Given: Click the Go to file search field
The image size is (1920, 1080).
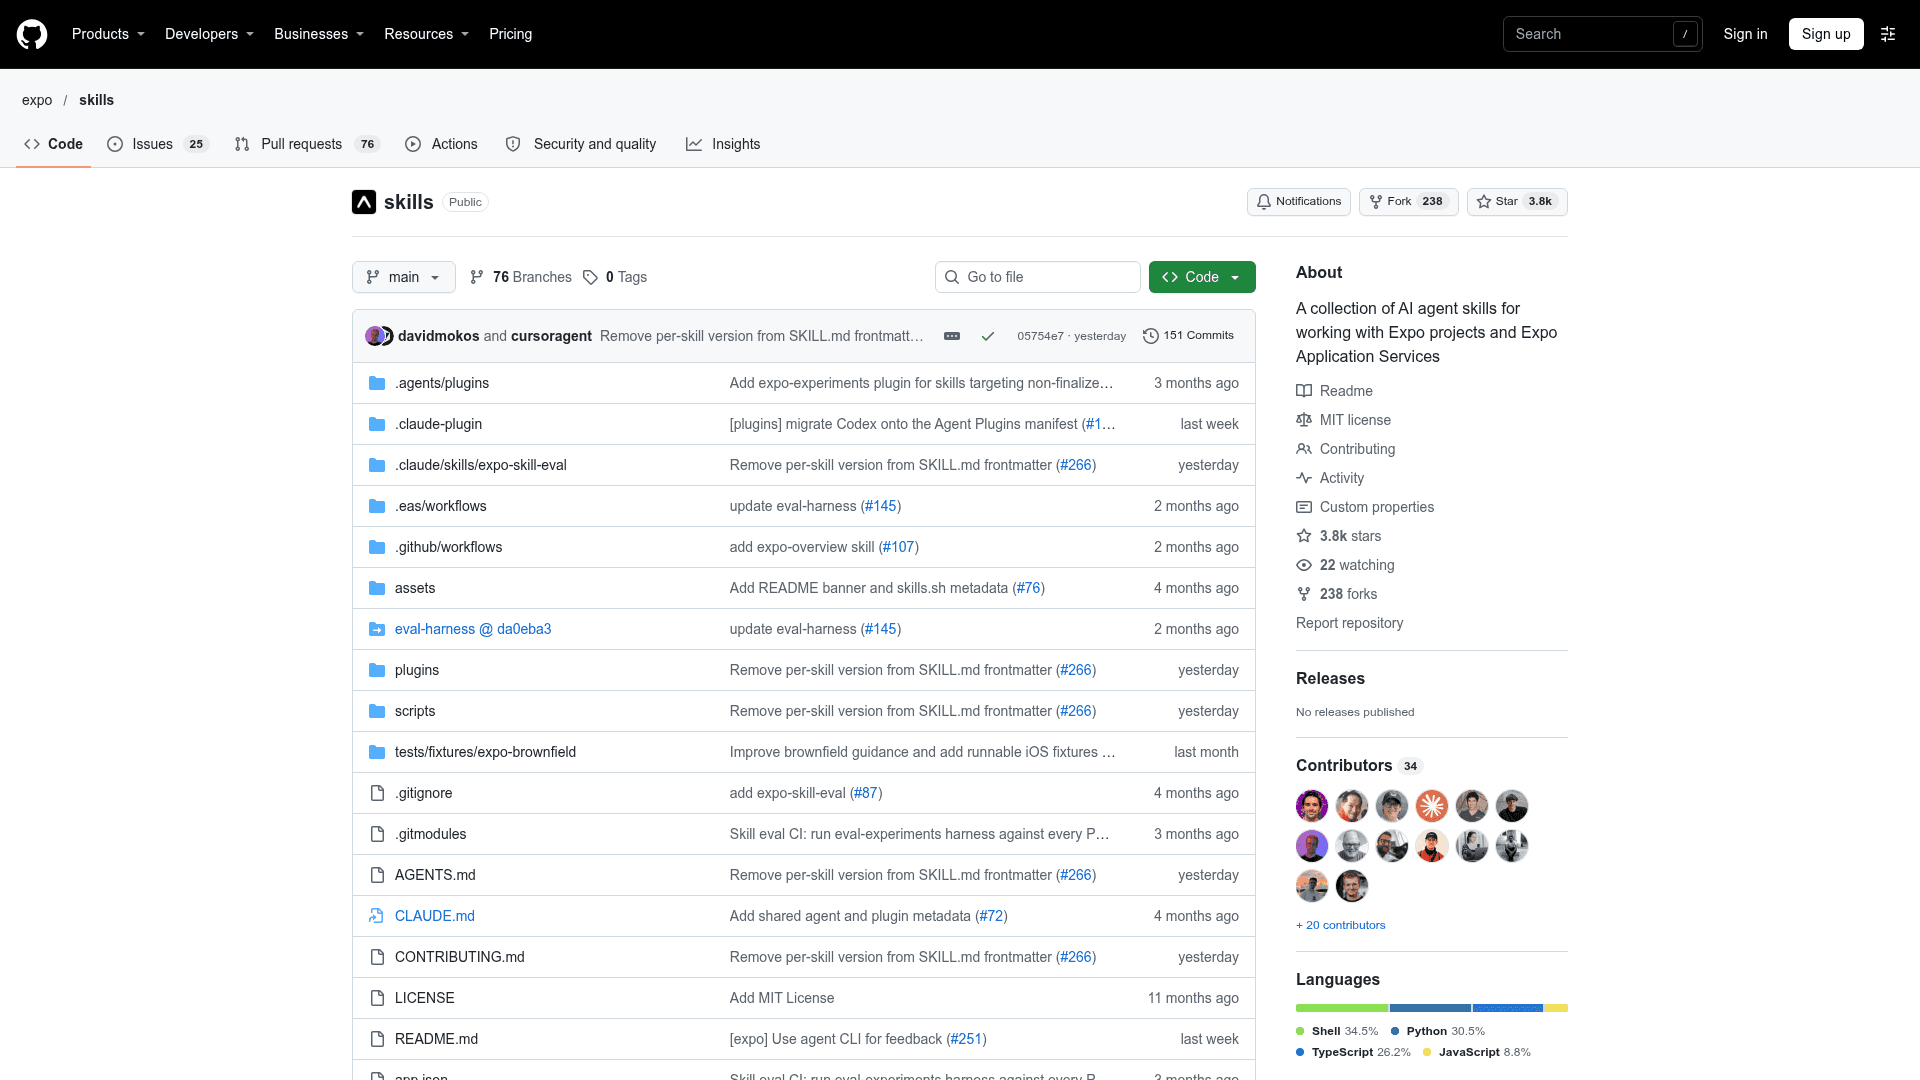Looking at the screenshot, I should point(1038,277).
